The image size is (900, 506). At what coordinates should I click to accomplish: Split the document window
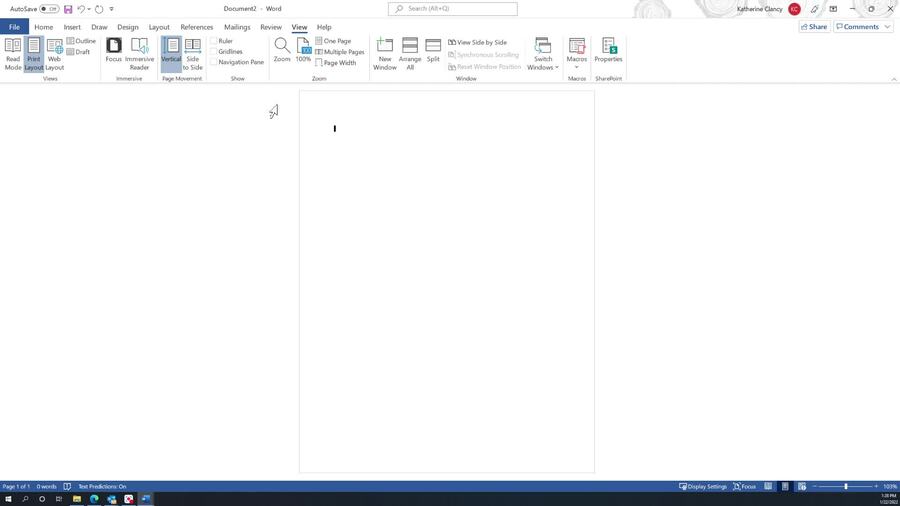tap(433, 50)
